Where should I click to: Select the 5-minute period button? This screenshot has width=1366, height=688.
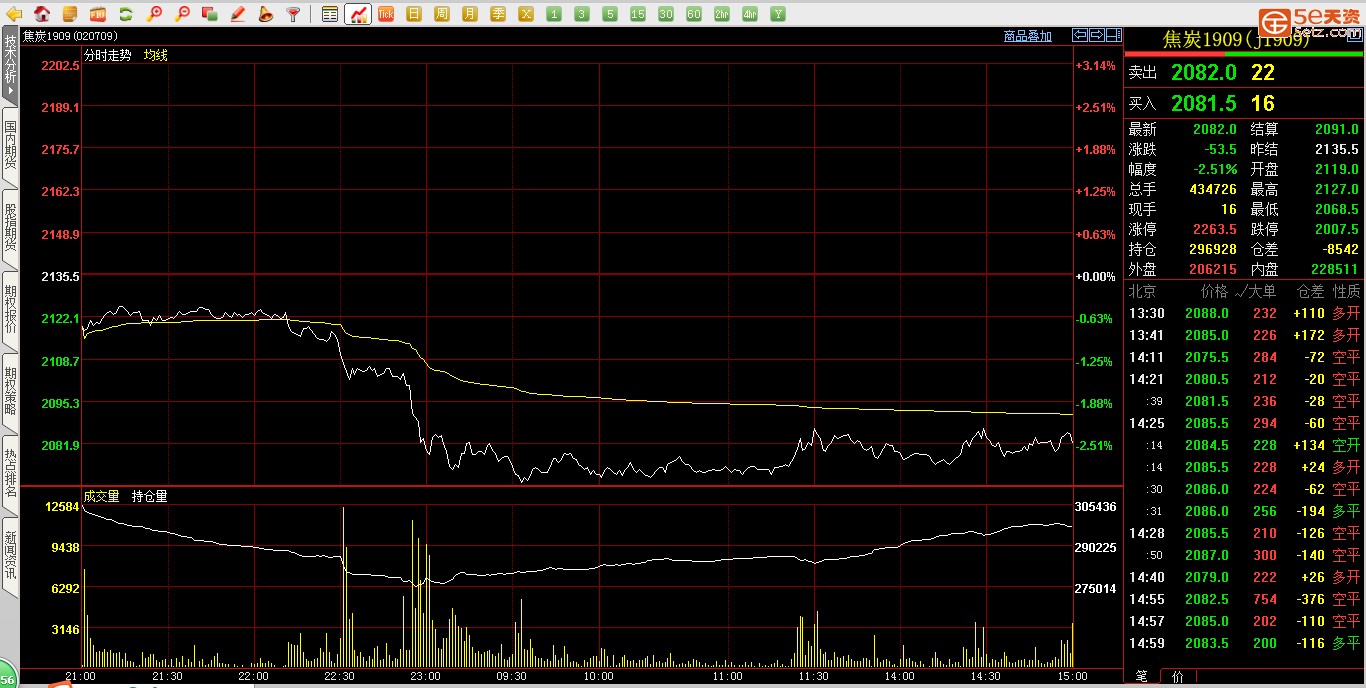tap(610, 14)
